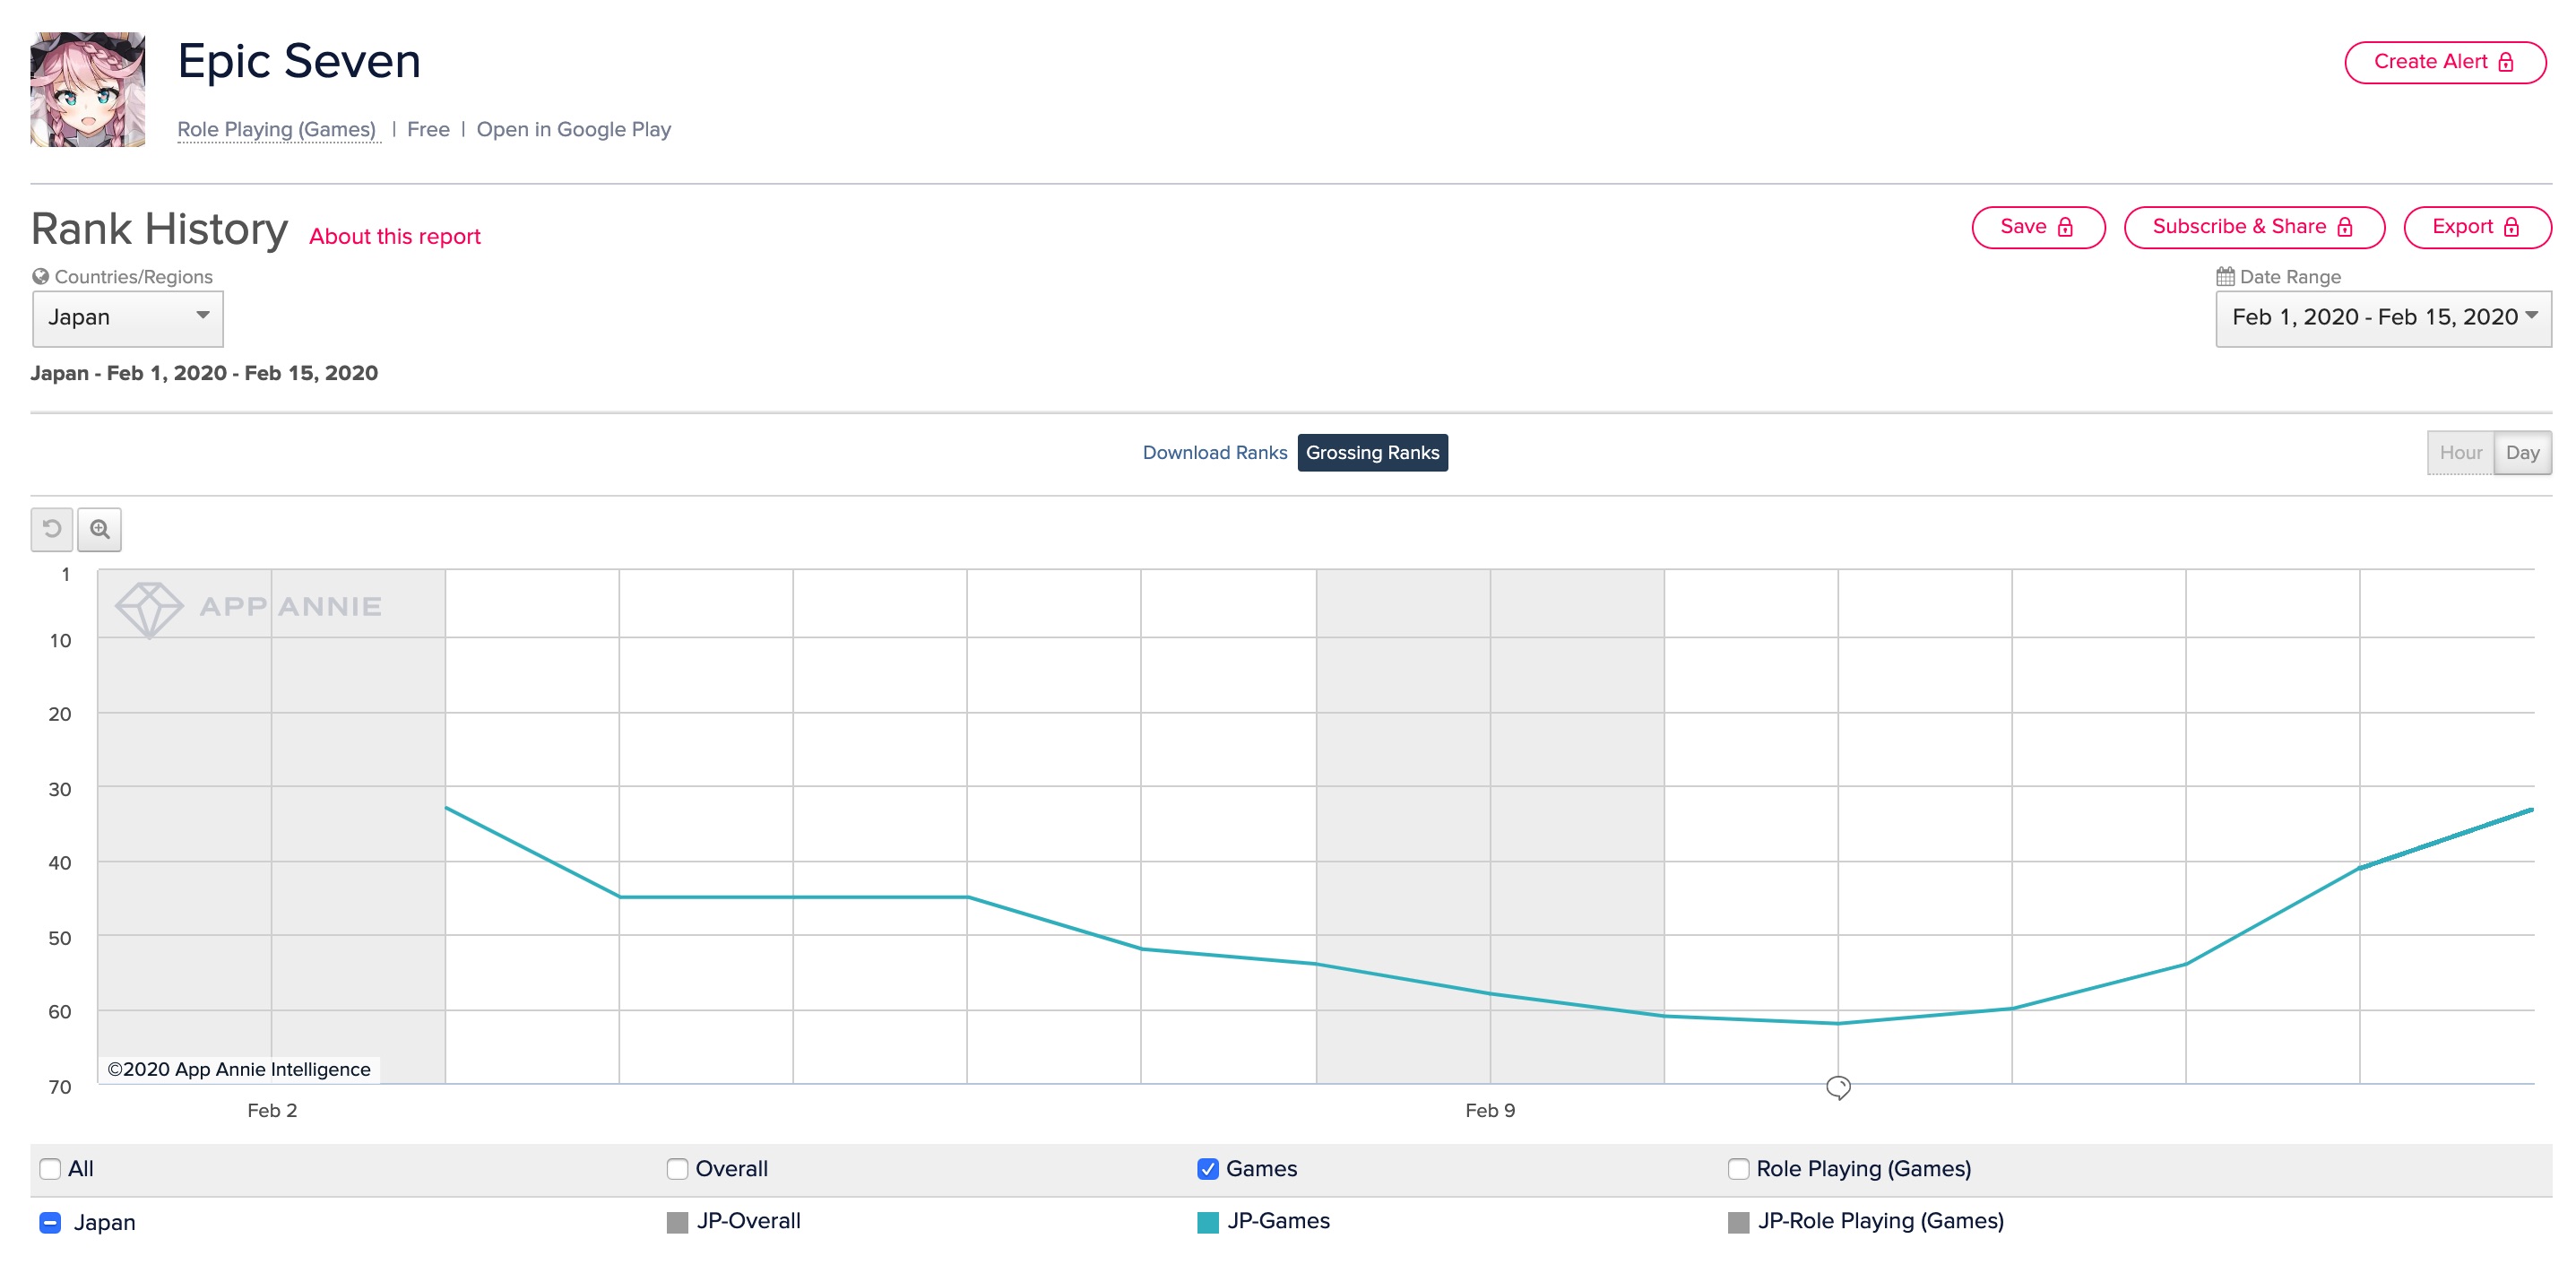2576x1282 pixels.
Task: Click the lock icon on Export button
Action: click(2511, 227)
